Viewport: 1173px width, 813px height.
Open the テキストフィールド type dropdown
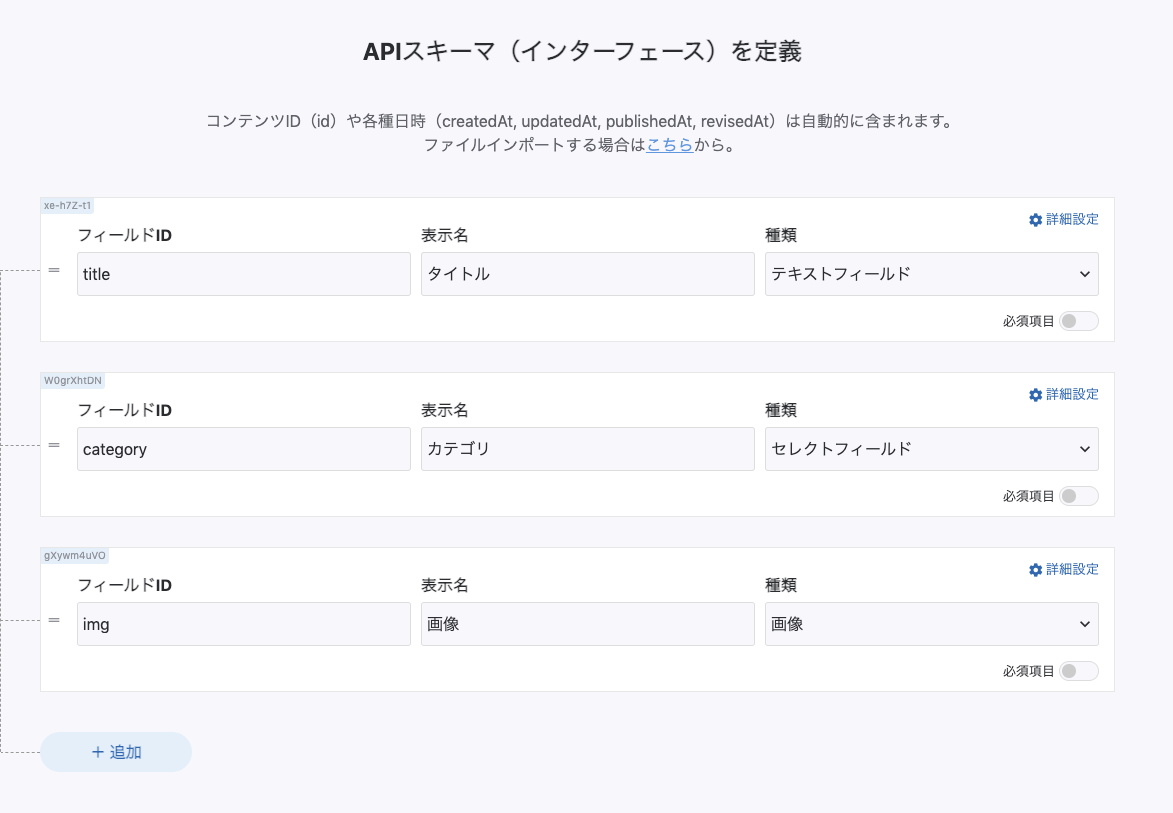(x=931, y=274)
